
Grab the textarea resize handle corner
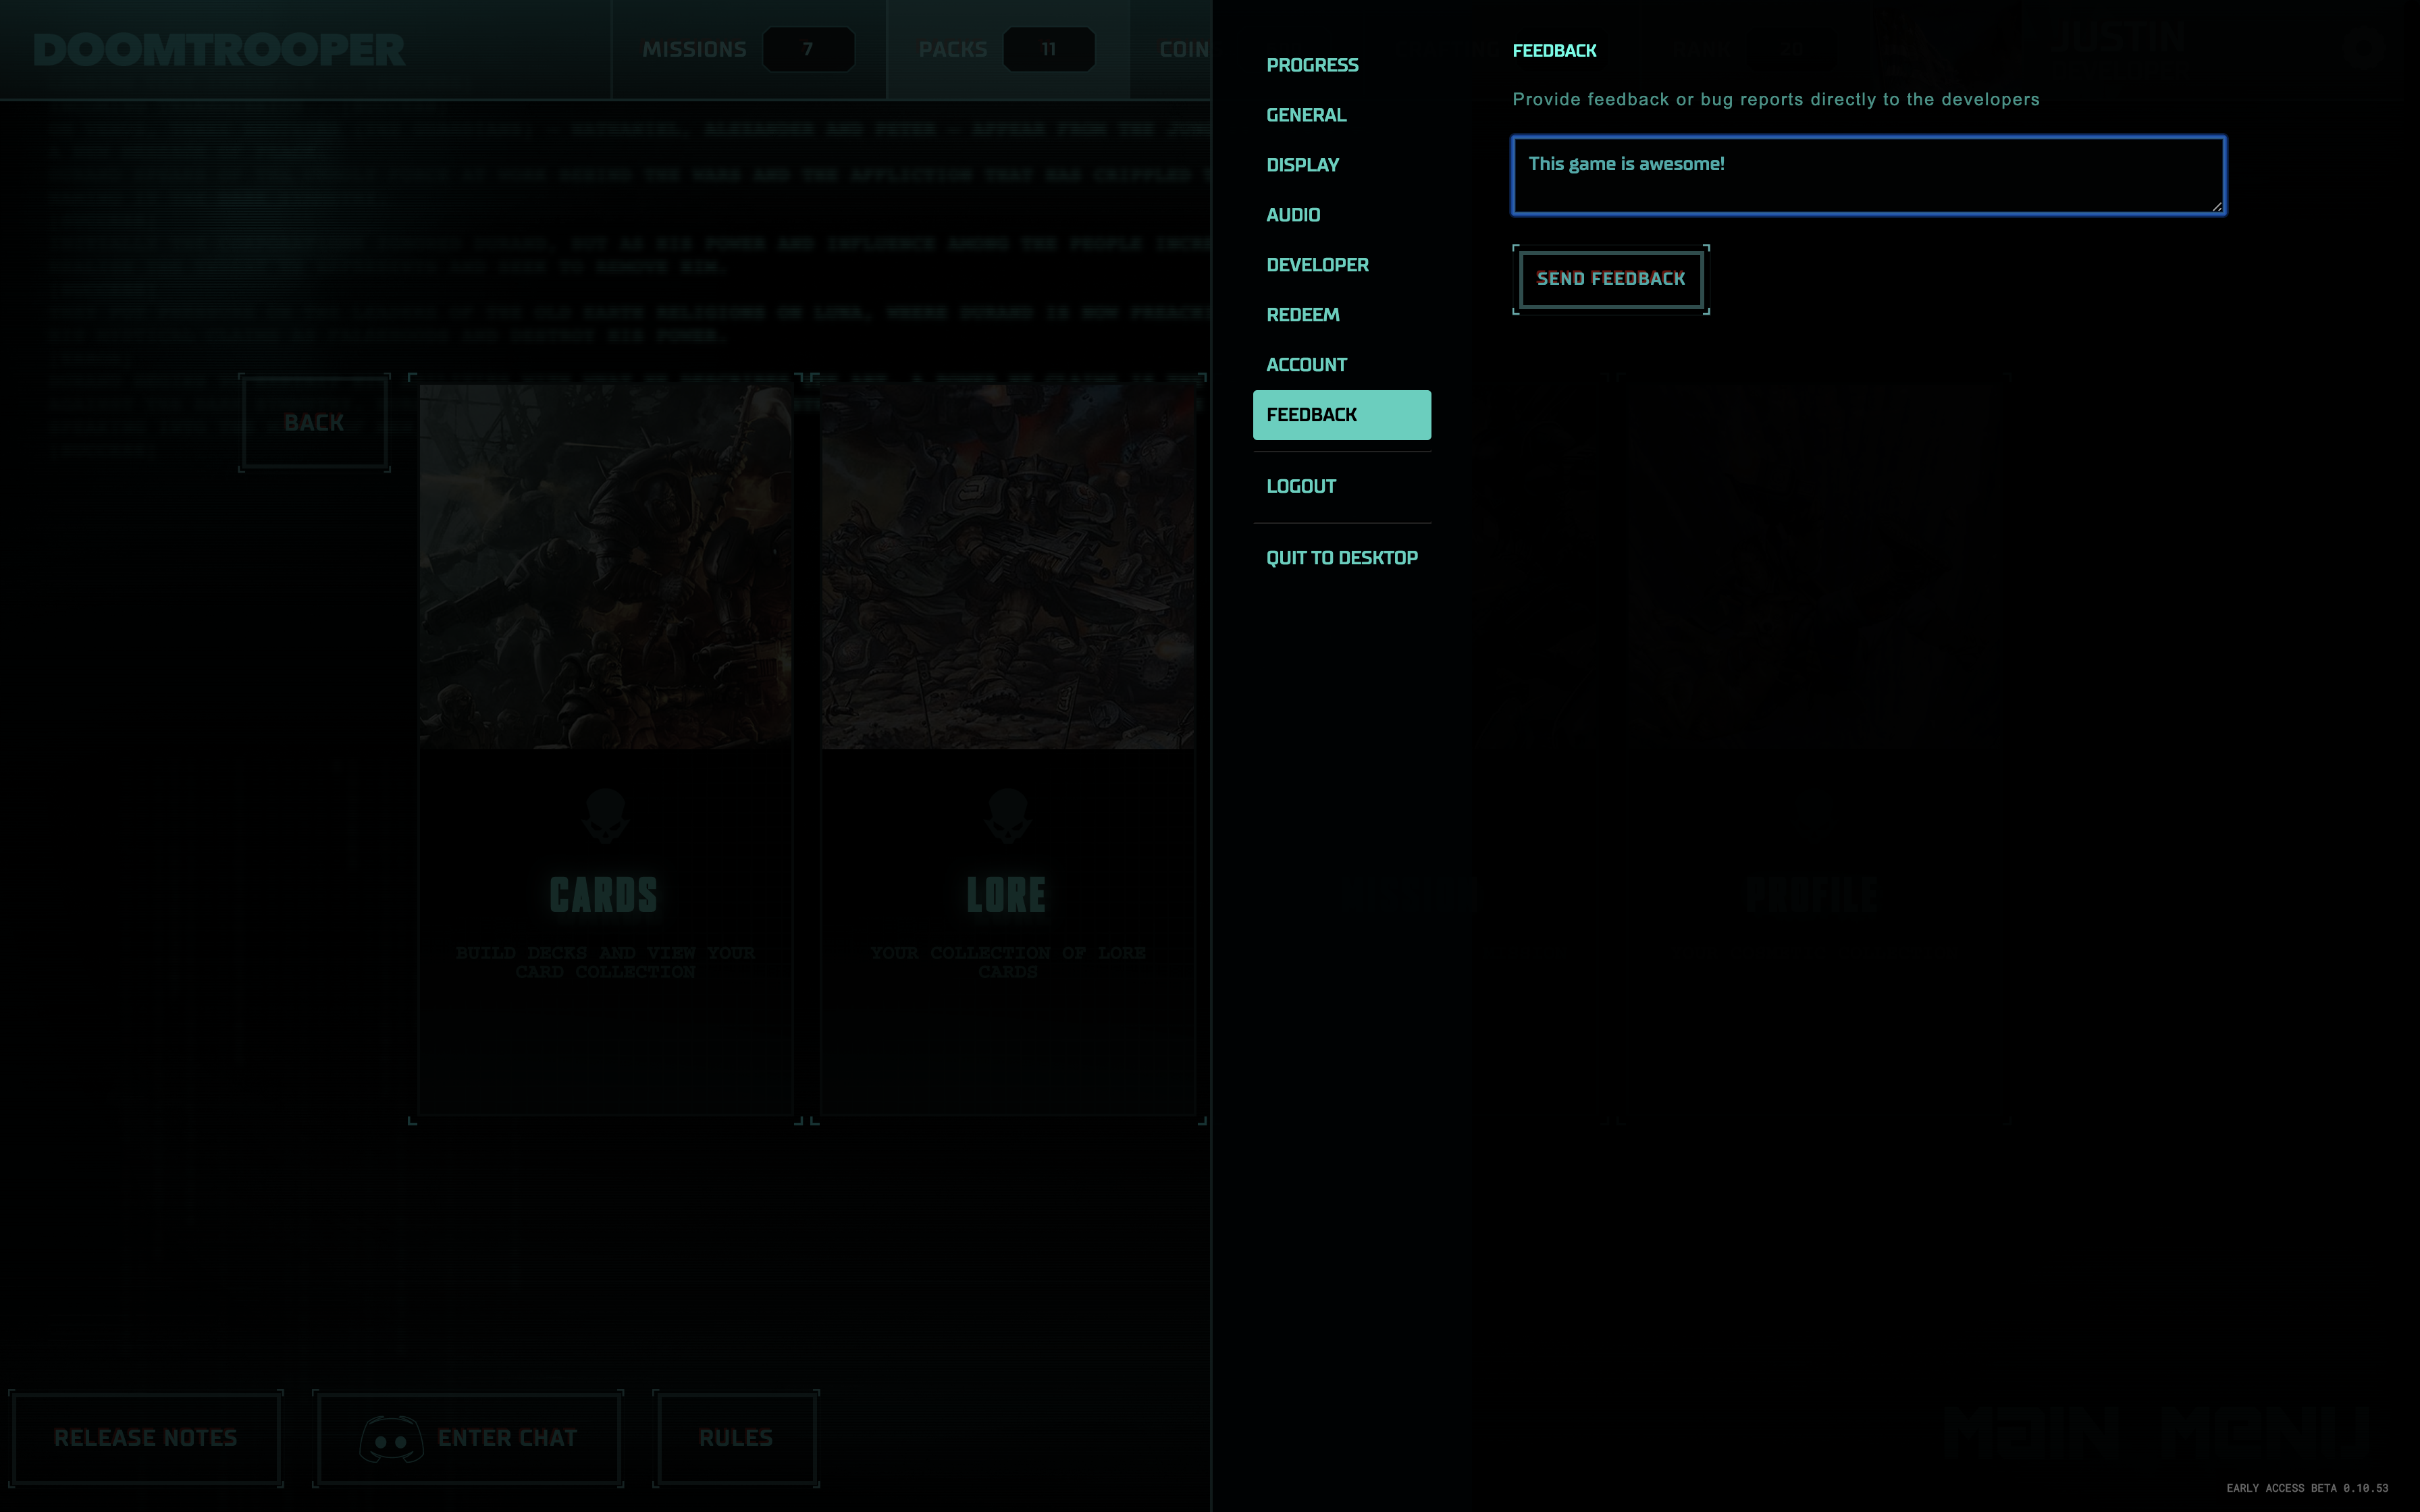pos(2216,206)
